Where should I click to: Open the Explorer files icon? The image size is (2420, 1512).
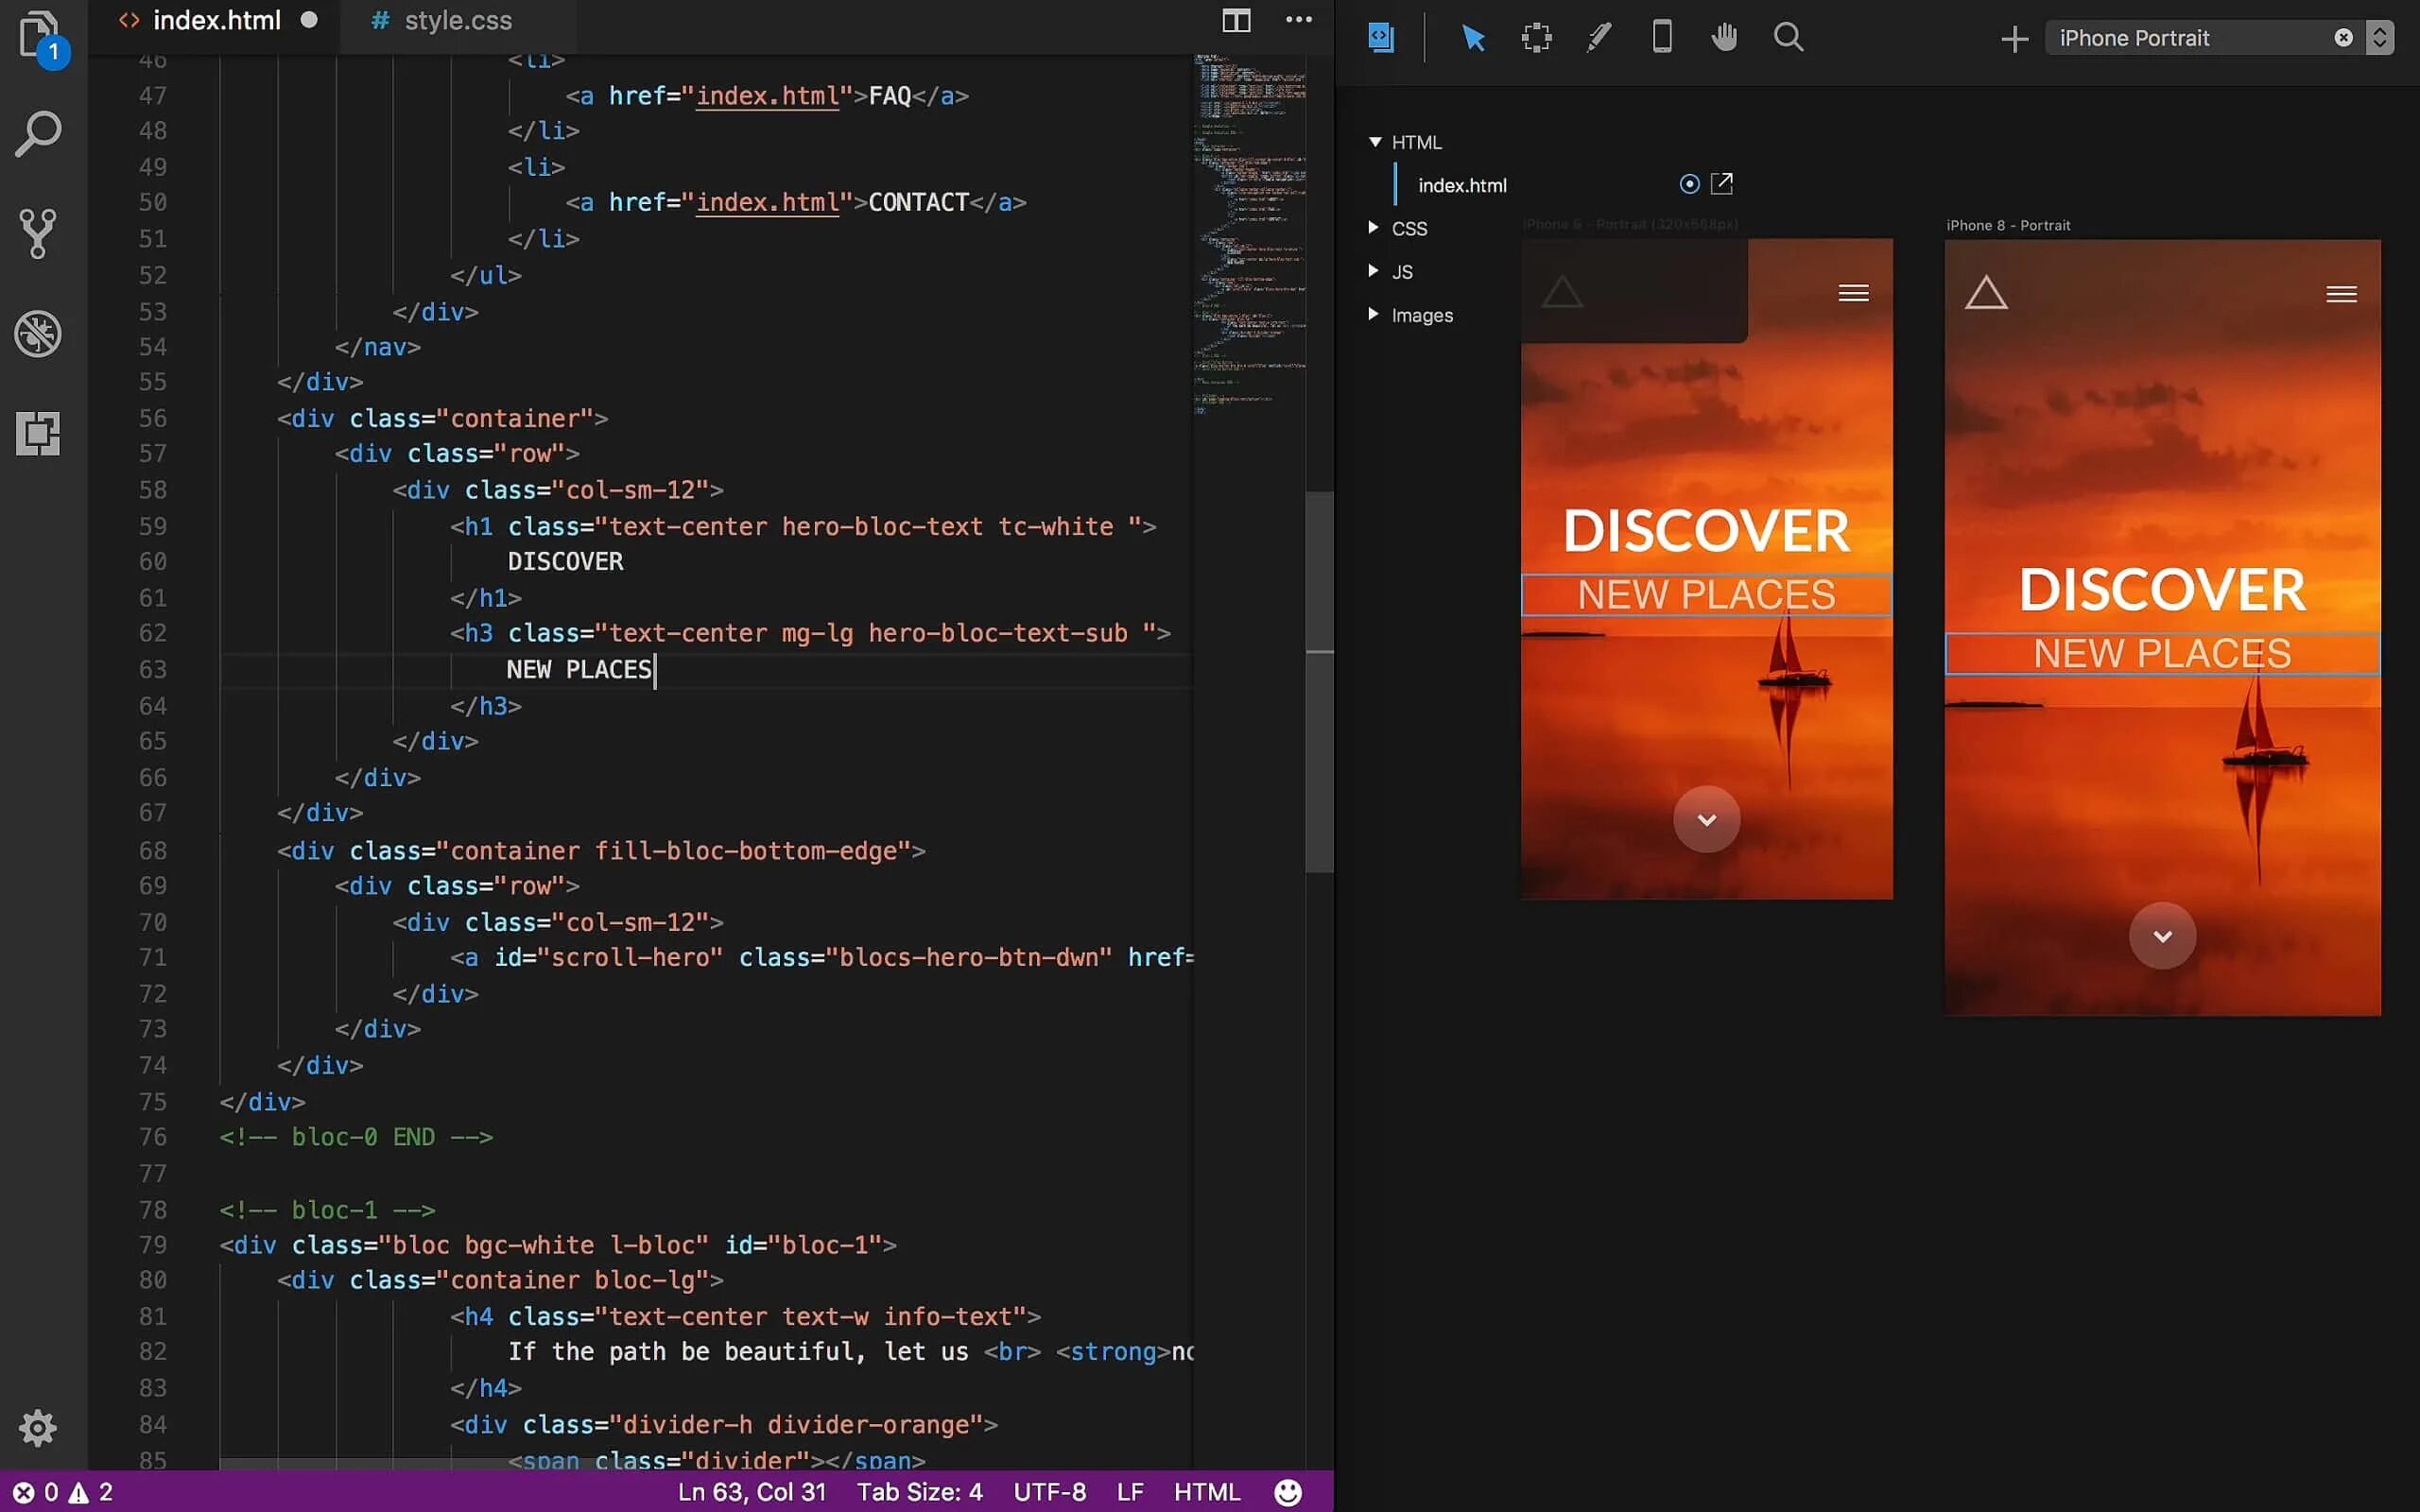[x=38, y=34]
